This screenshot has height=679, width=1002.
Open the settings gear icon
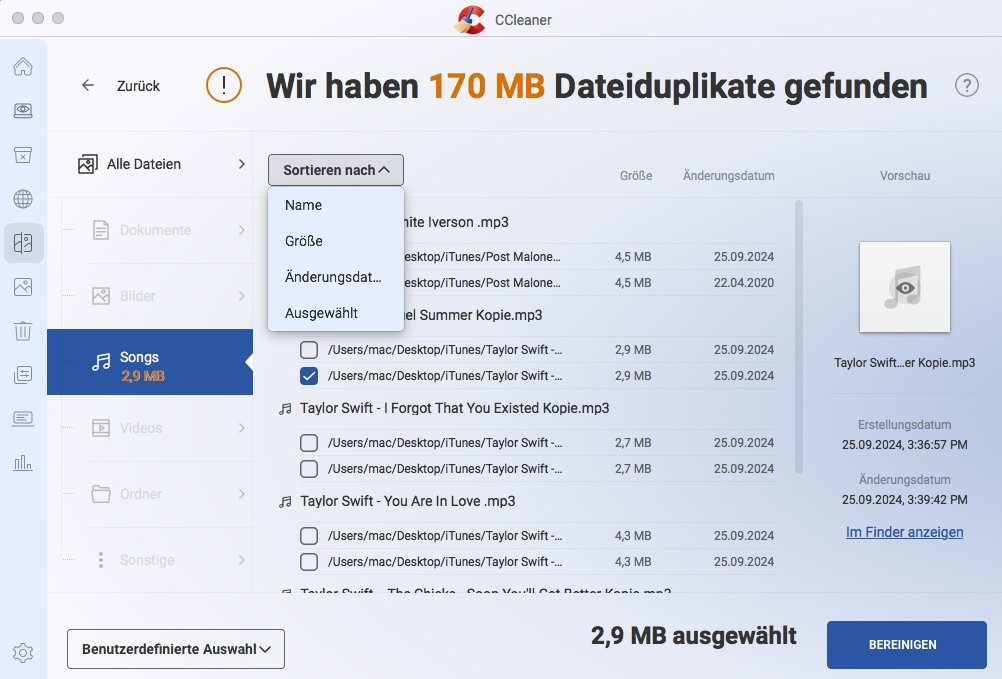pos(23,653)
